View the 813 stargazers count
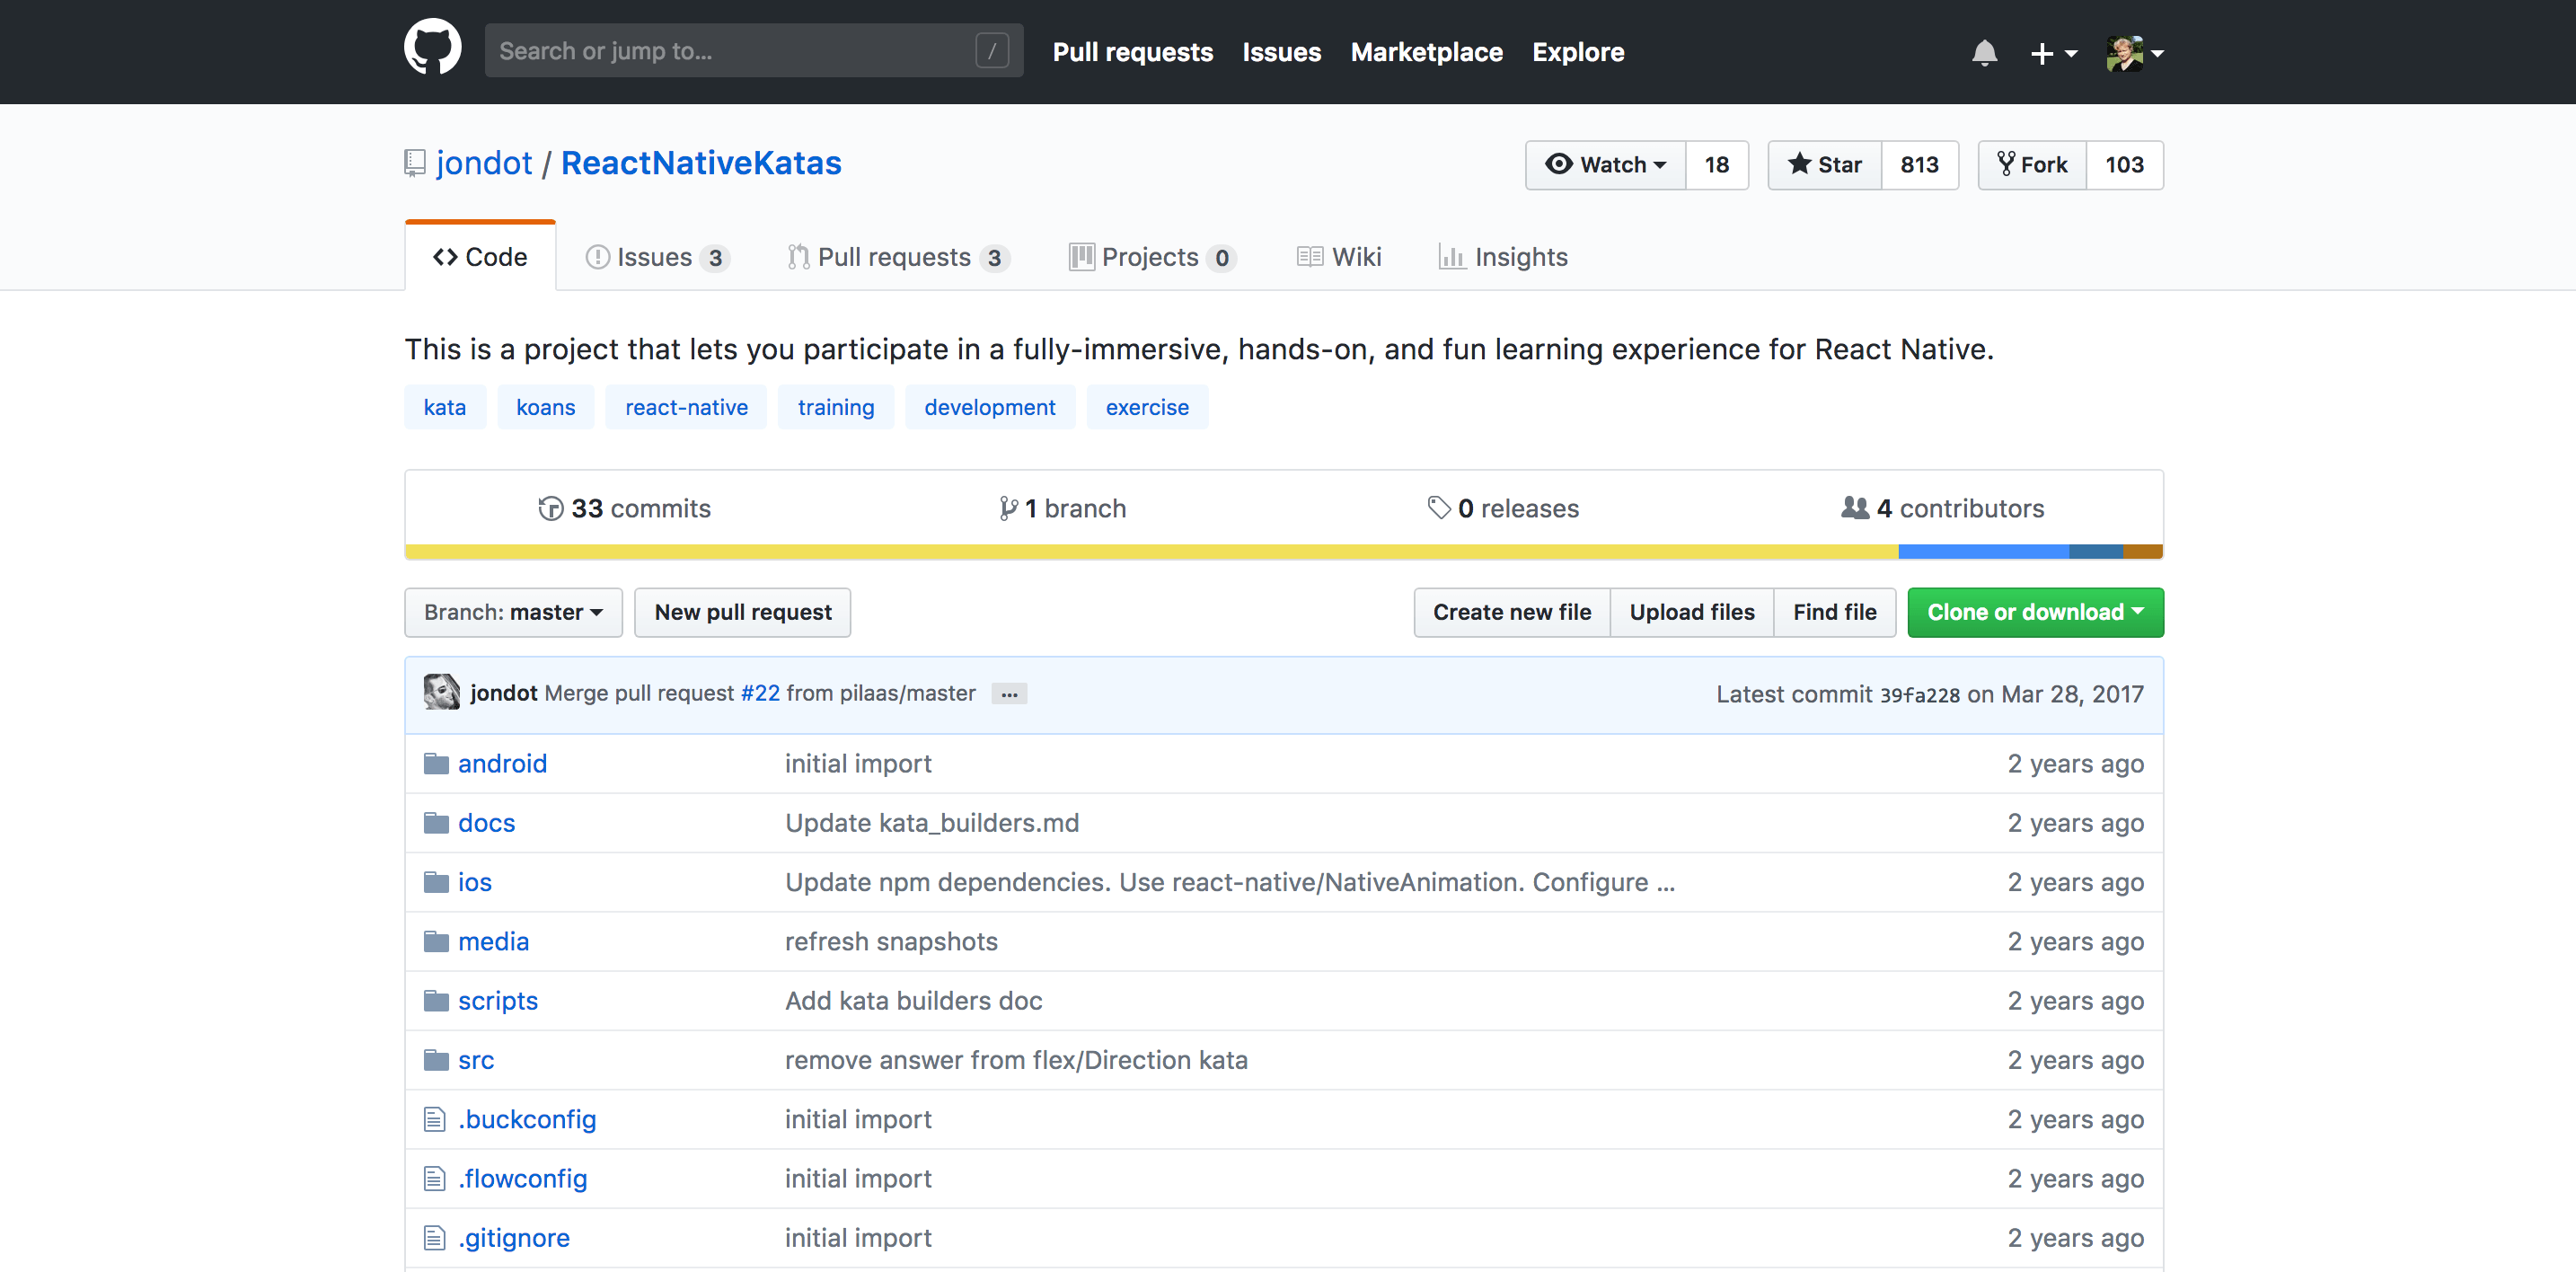Image resolution: width=2576 pixels, height=1272 pixels. [1919, 165]
